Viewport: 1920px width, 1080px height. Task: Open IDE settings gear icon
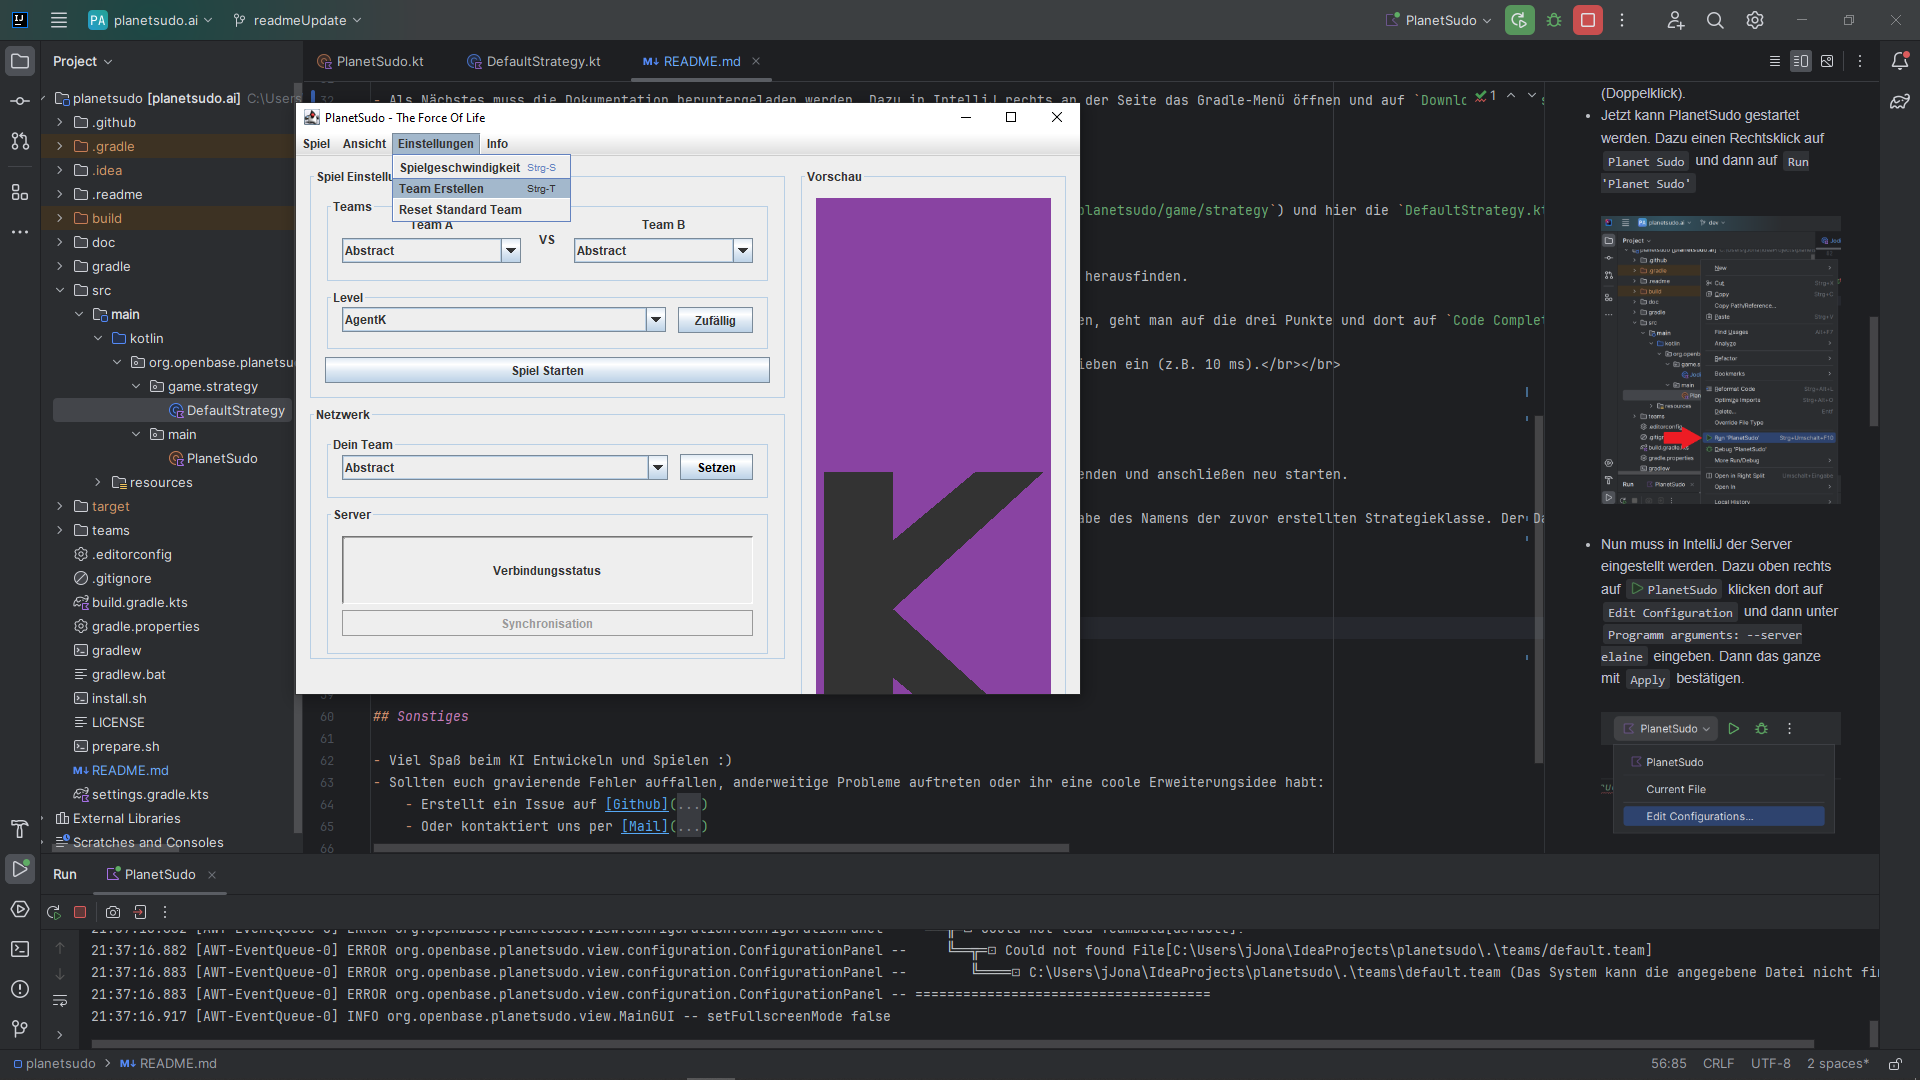pyautogui.click(x=1755, y=20)
